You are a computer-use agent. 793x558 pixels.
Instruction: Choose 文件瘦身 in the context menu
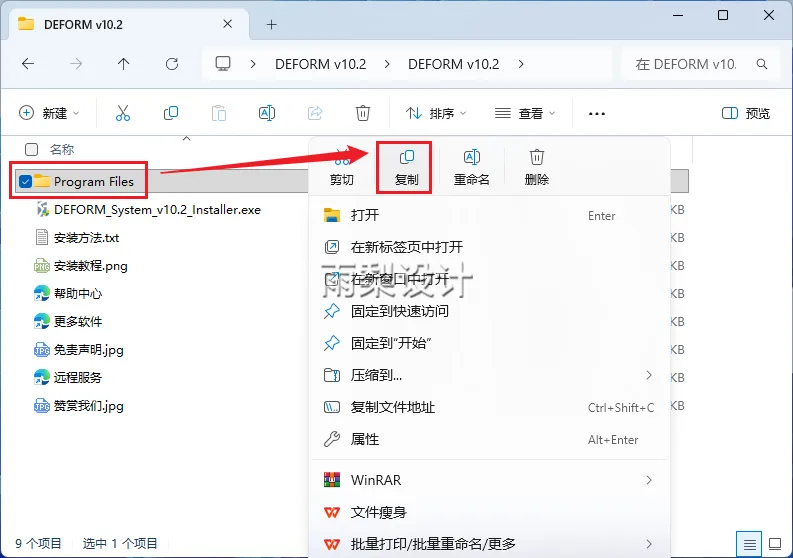(490, 512)
